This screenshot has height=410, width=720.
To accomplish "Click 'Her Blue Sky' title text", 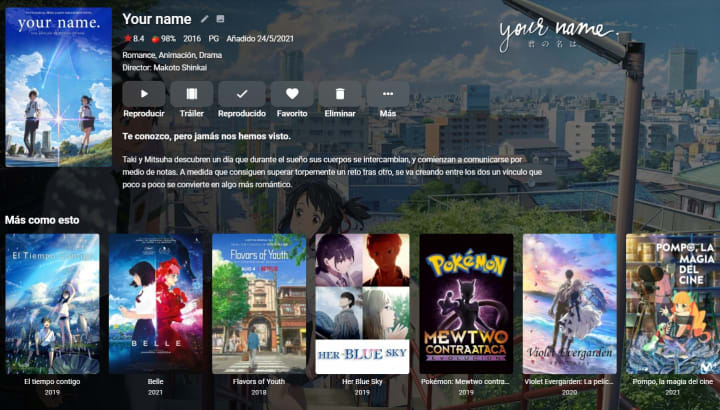I will point(362,382).
